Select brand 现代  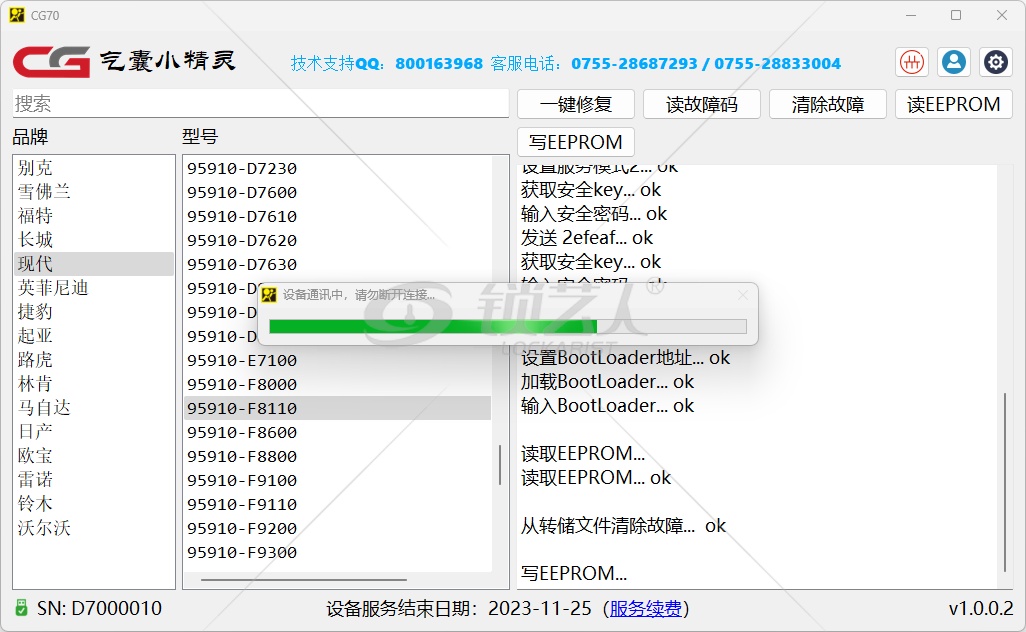pos(94,264)
